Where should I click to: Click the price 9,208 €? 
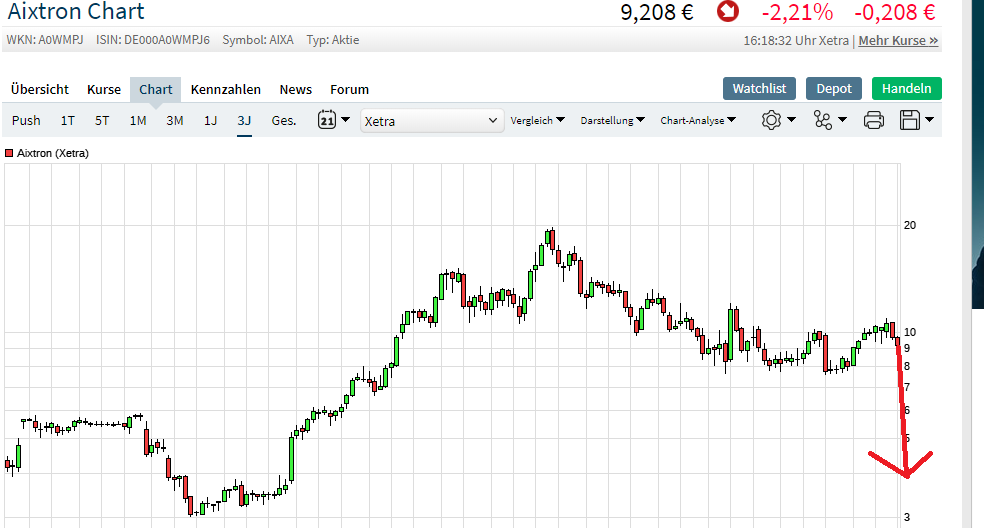point(657,12)
